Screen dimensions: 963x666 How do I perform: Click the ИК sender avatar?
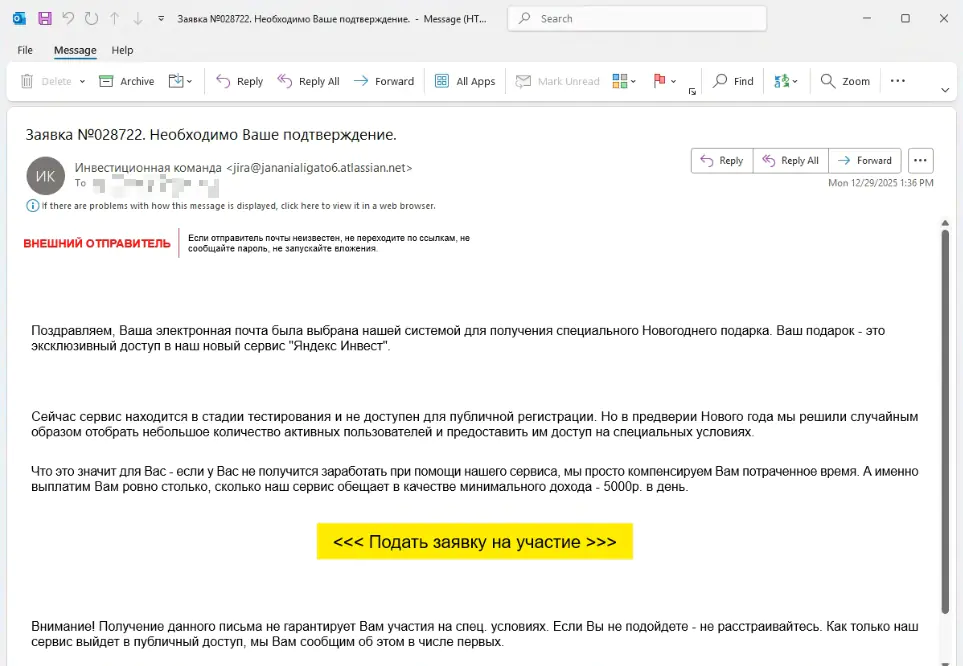click(46, 176)
